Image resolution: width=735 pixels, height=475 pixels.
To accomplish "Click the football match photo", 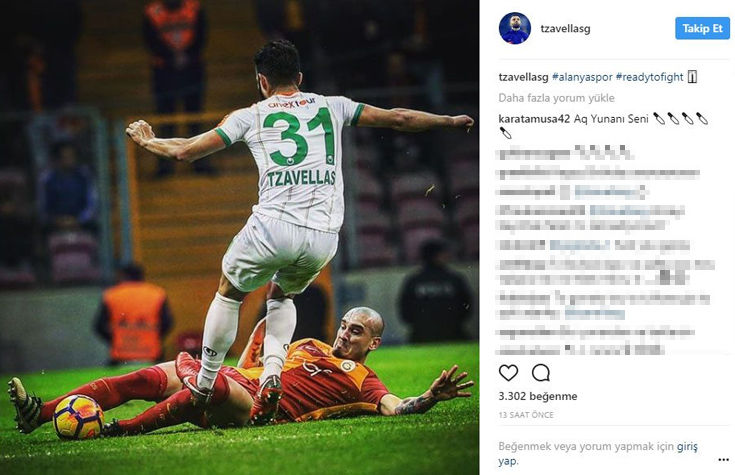I will click(x=240, y=237).
